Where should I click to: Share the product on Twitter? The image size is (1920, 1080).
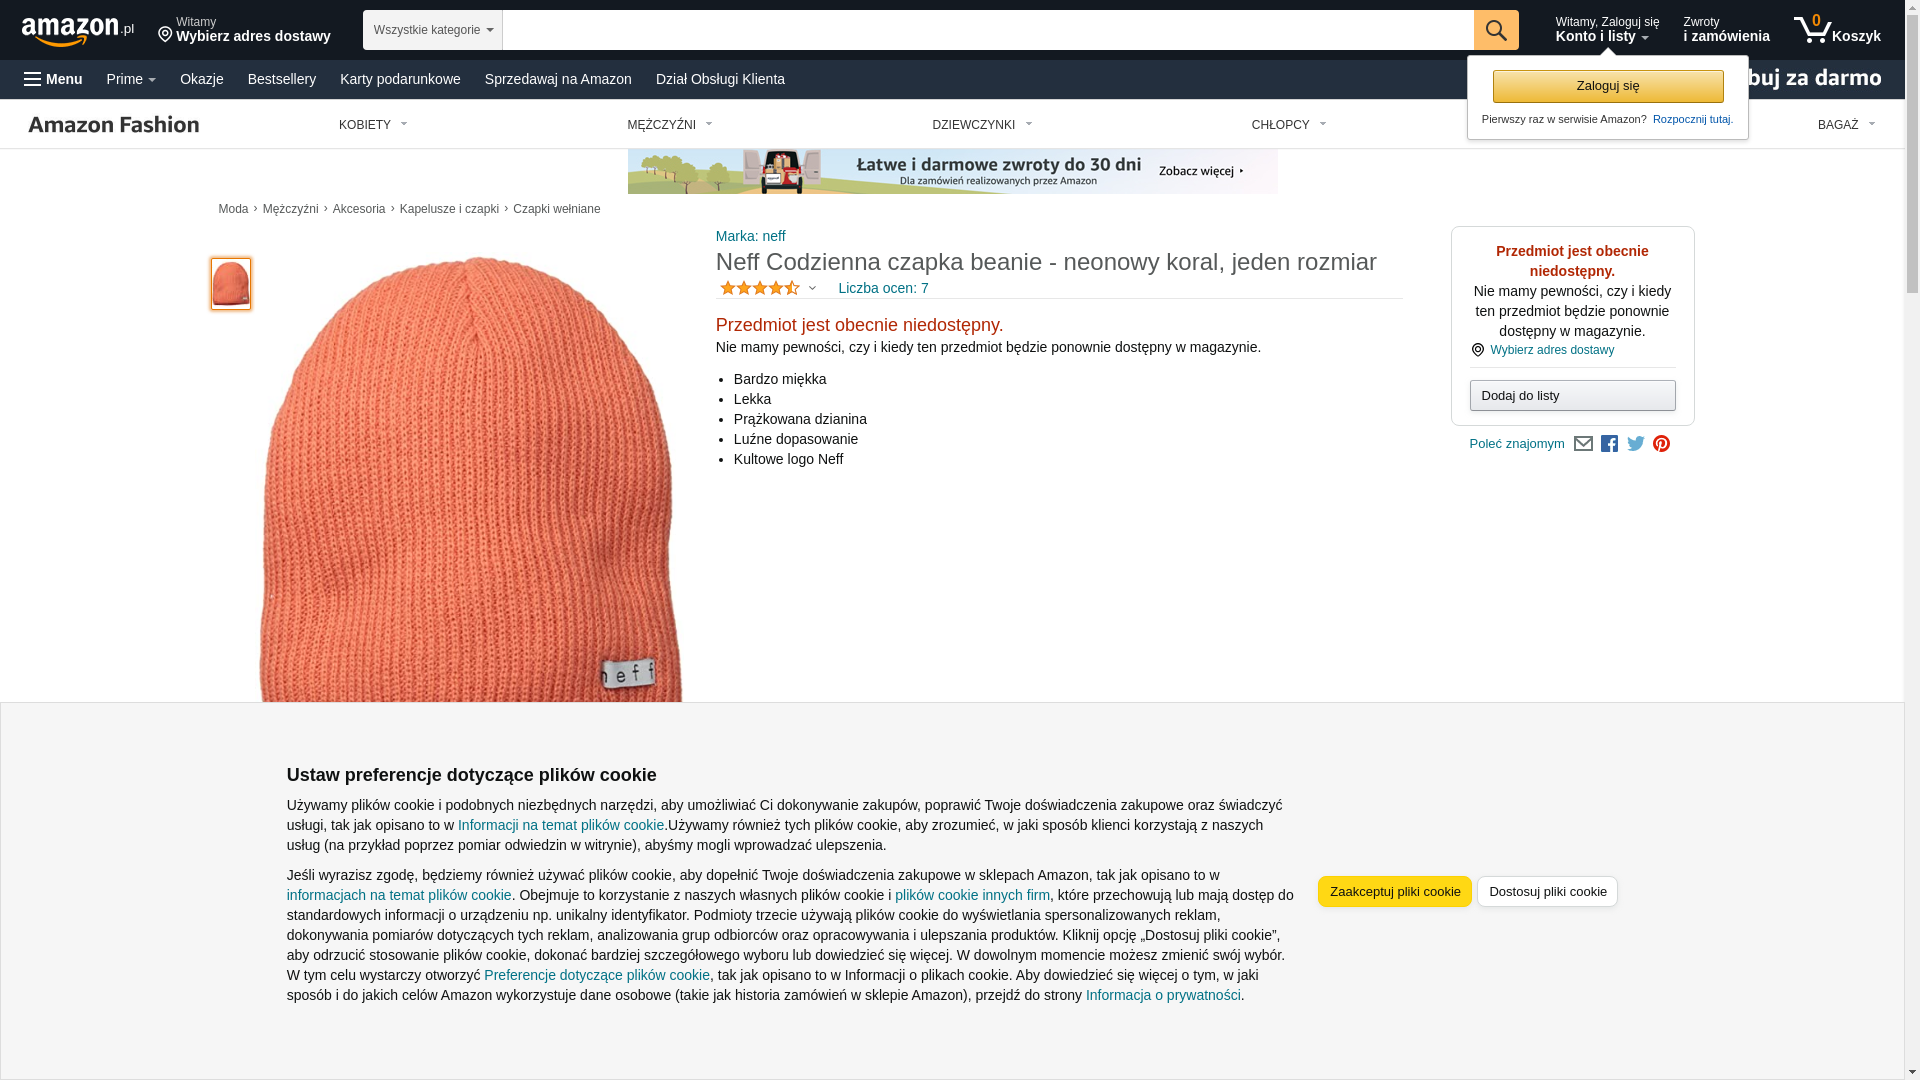tap(1636, 443)
